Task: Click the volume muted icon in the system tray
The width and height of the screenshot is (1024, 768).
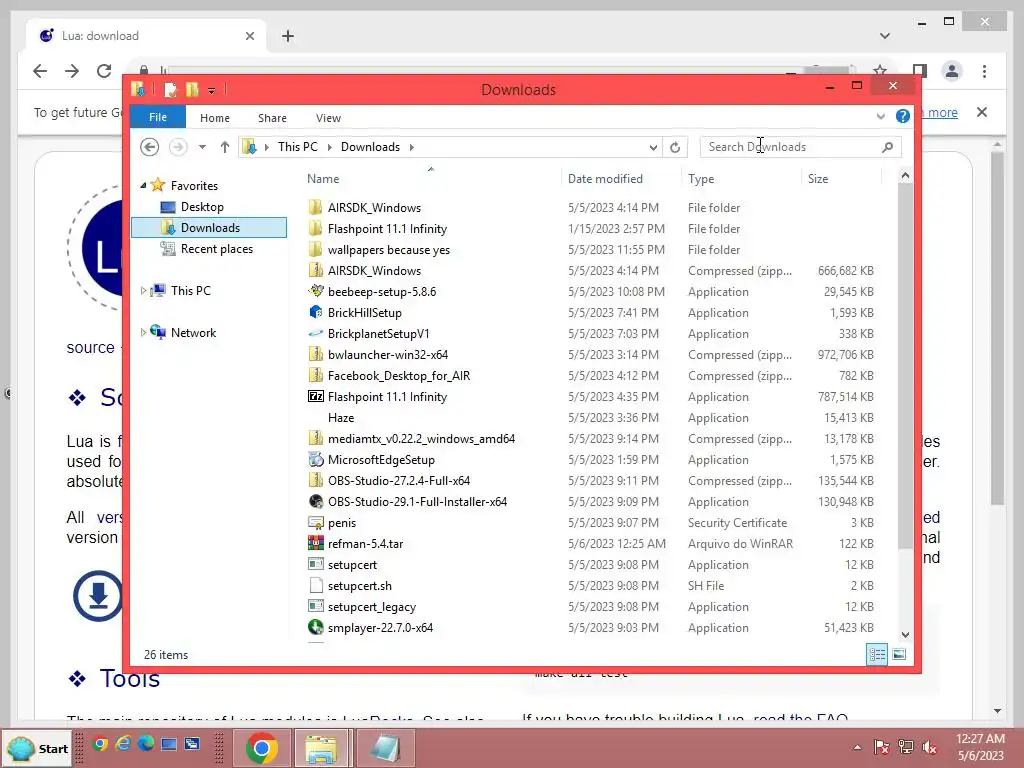Action: pyautogui.click(x=929, y=746)
